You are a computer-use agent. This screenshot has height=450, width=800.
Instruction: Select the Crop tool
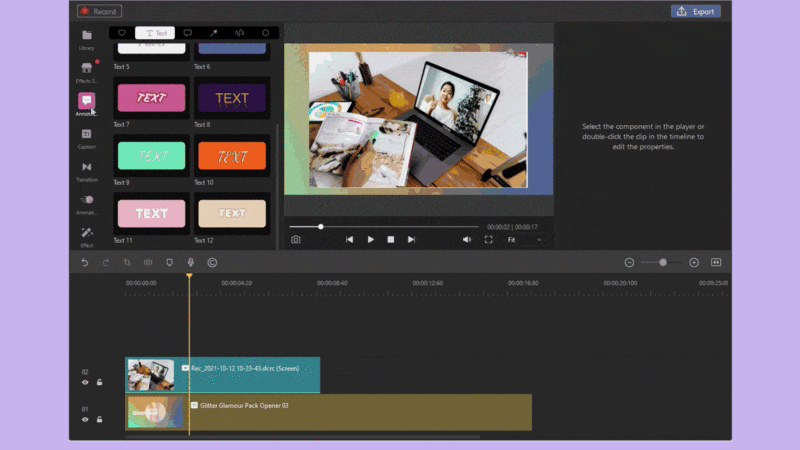coord(127,262)
